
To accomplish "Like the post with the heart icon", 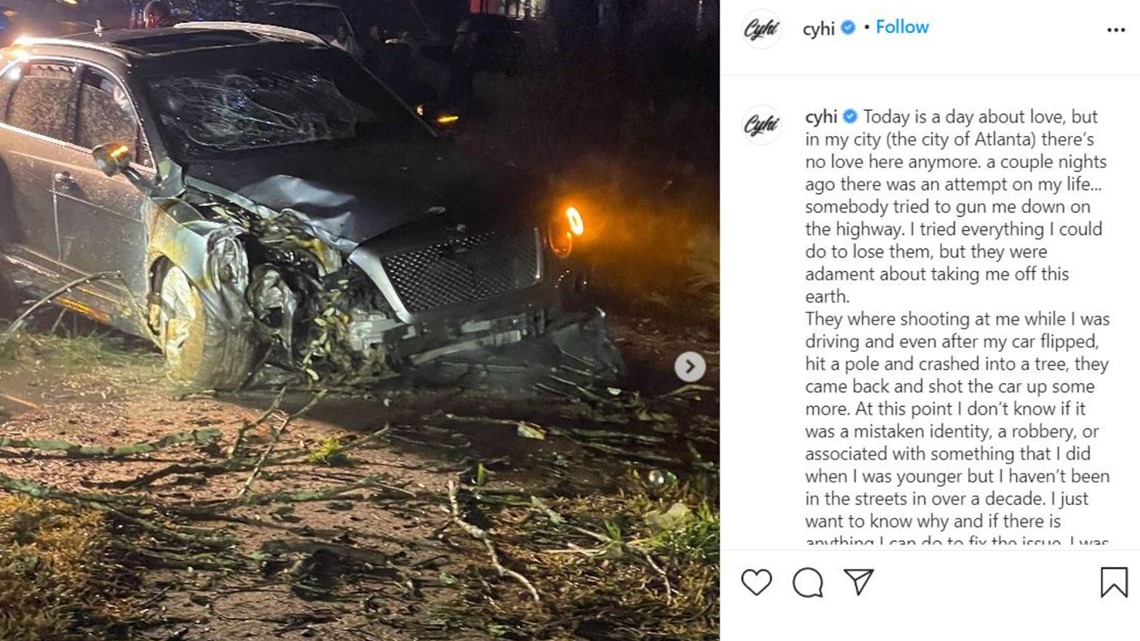I will (x=756, y=582).
